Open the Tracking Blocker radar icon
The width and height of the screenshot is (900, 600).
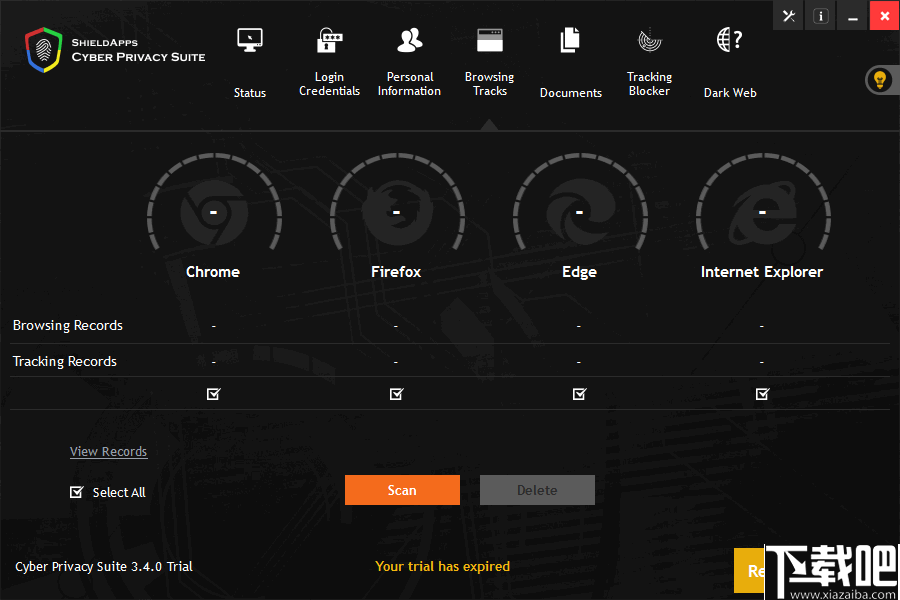650,40
